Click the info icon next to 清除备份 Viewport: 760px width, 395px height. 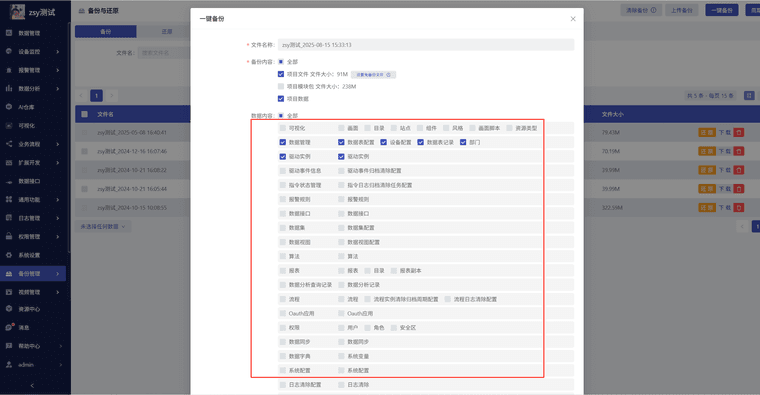click(x=653, y=10)
